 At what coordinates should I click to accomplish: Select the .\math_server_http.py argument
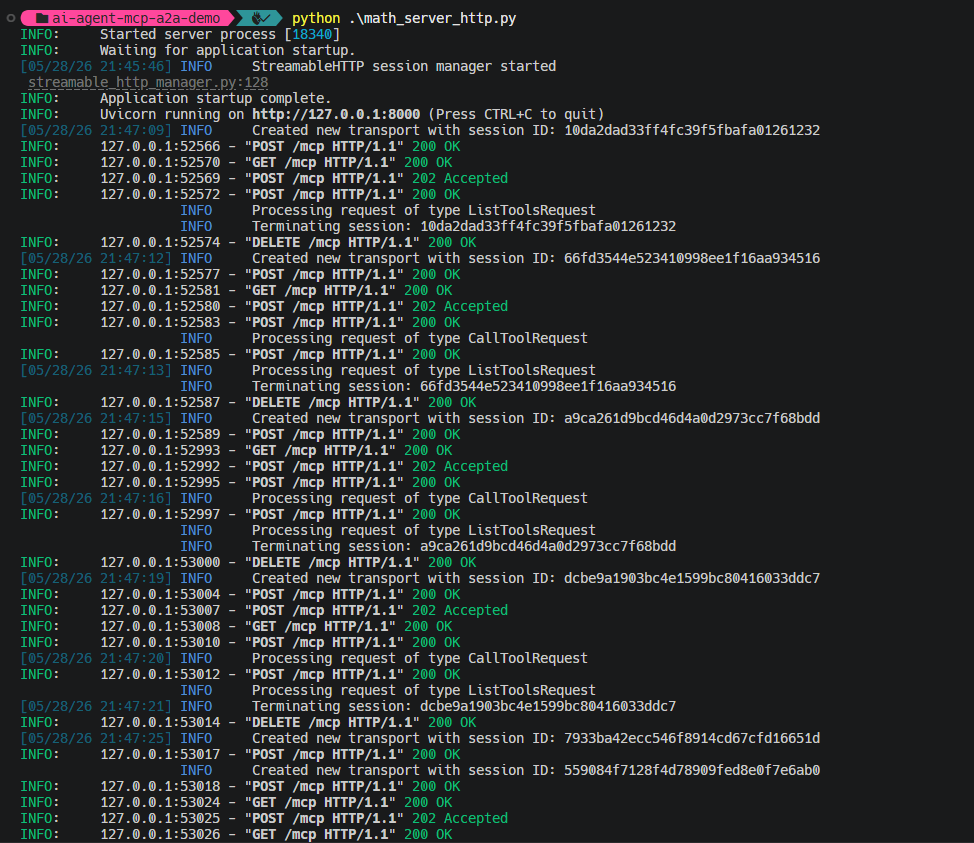[x=432, y=19]
